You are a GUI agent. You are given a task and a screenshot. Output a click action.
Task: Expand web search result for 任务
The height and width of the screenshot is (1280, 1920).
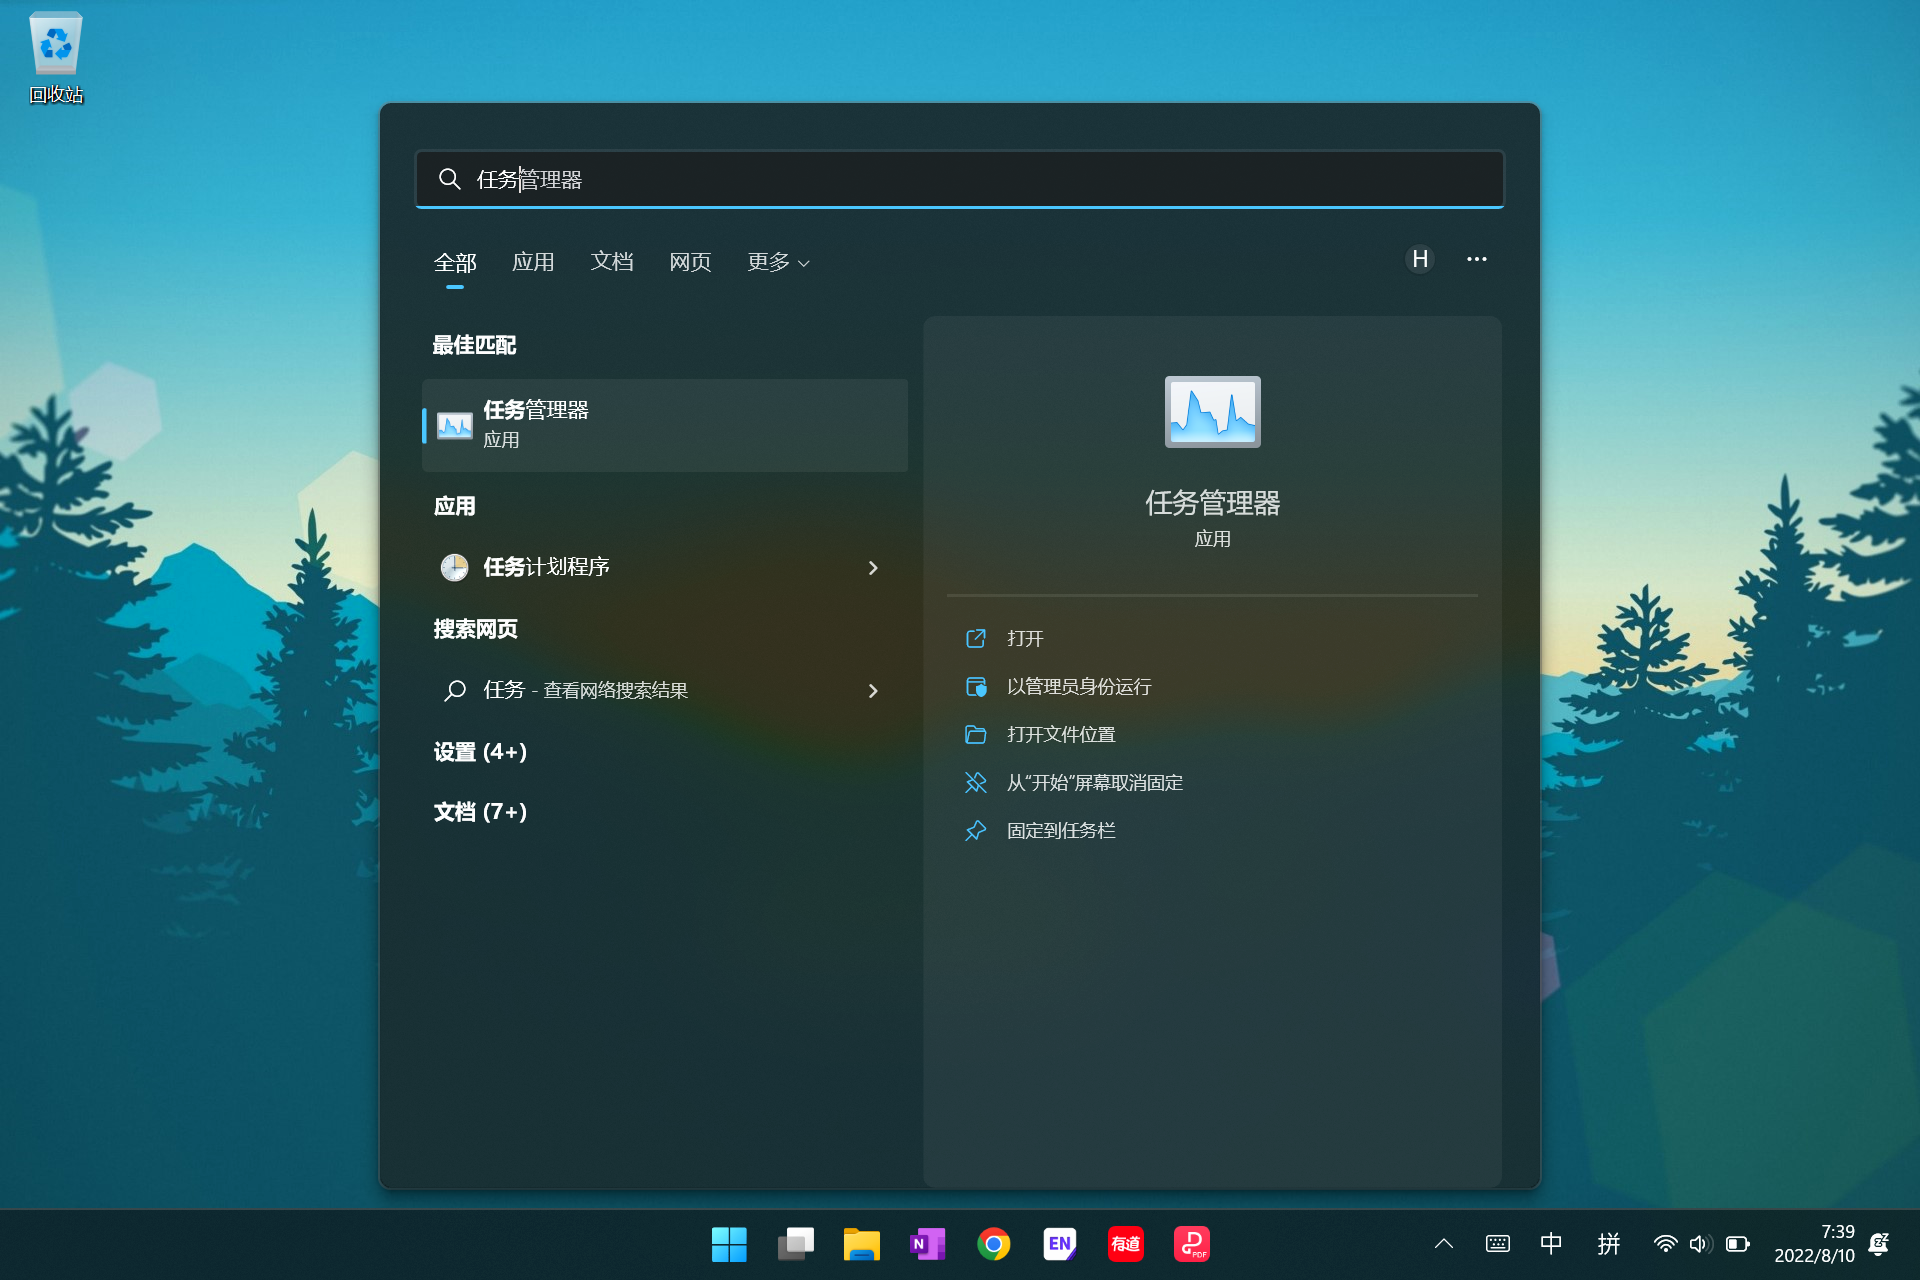(x=873, y=690)
